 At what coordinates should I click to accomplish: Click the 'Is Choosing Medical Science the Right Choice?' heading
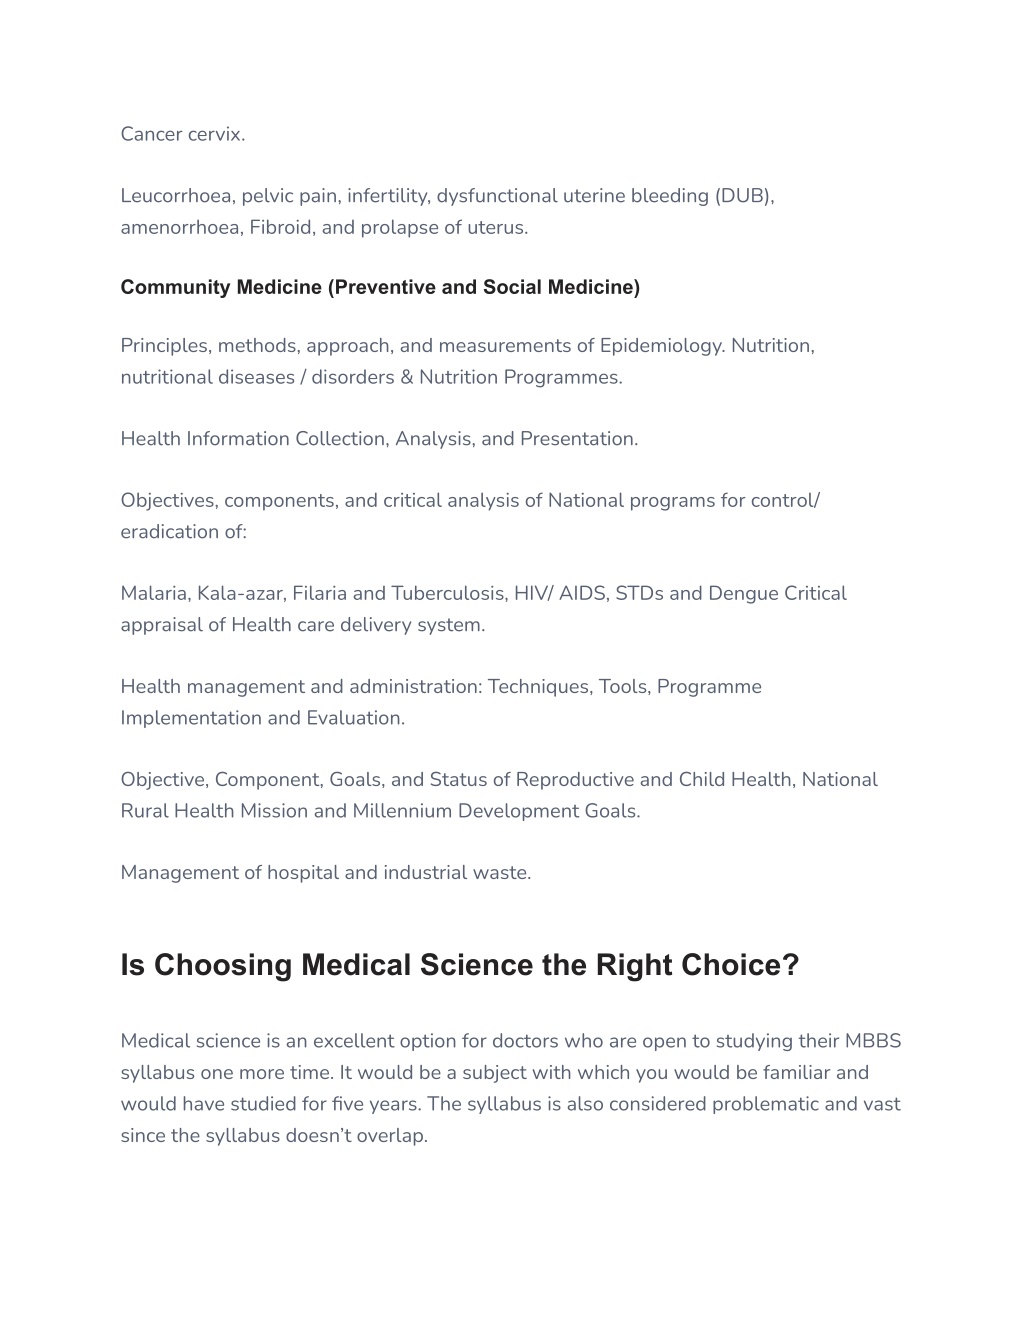[460, 965]
